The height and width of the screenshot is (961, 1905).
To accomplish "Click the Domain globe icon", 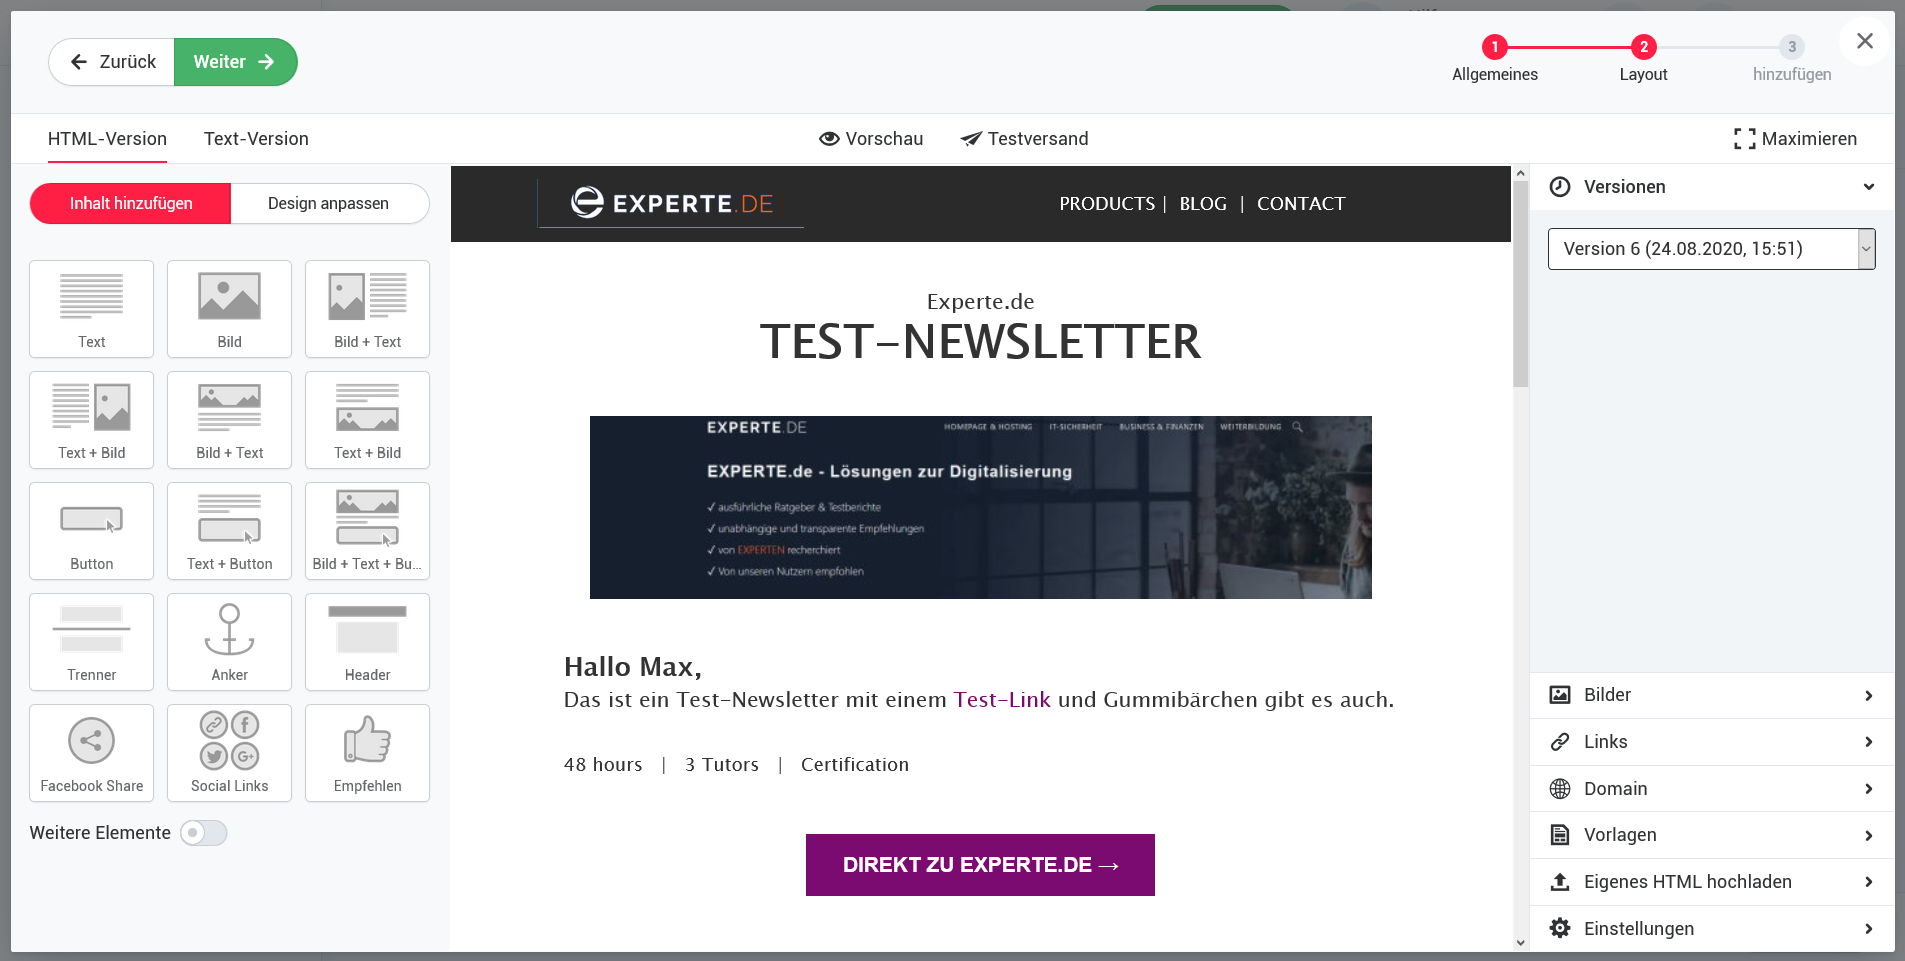I will click(1560, 789).
